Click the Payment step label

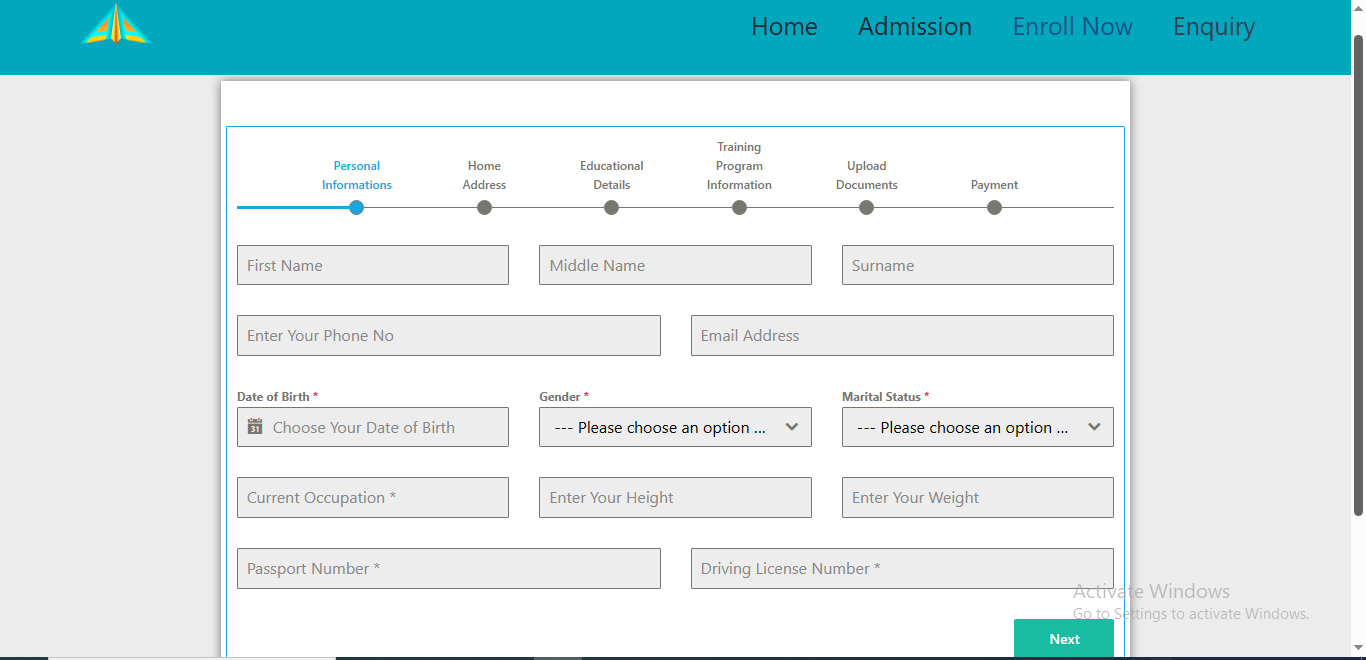994,185
